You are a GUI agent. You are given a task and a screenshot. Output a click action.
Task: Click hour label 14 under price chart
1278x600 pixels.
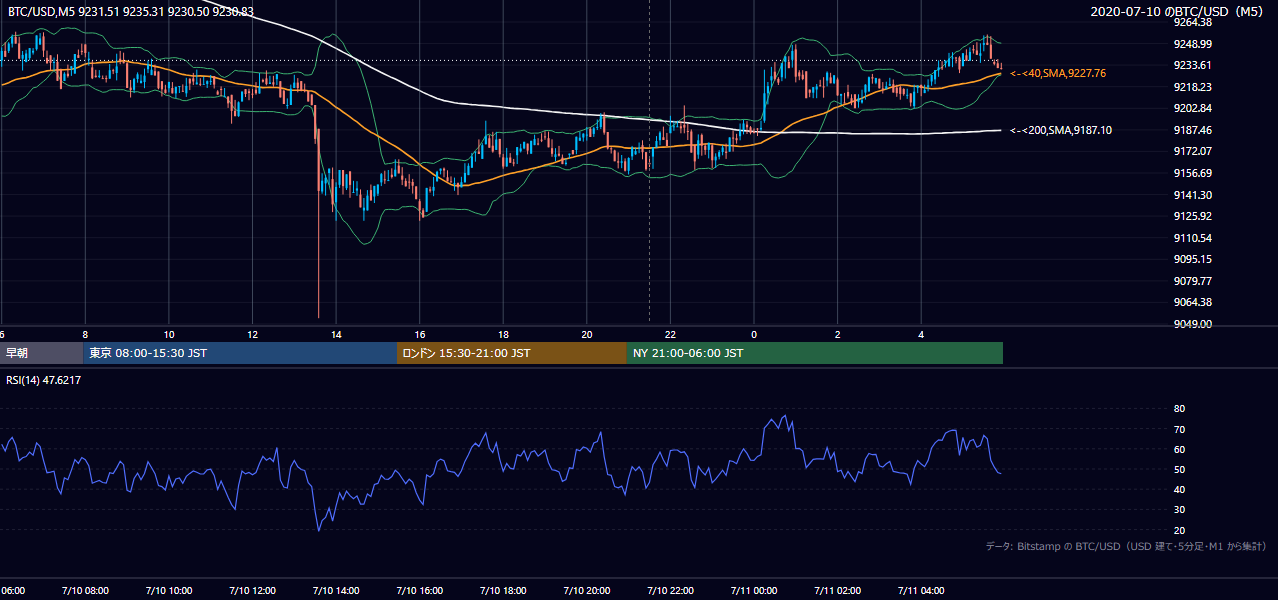coord(336,334)
